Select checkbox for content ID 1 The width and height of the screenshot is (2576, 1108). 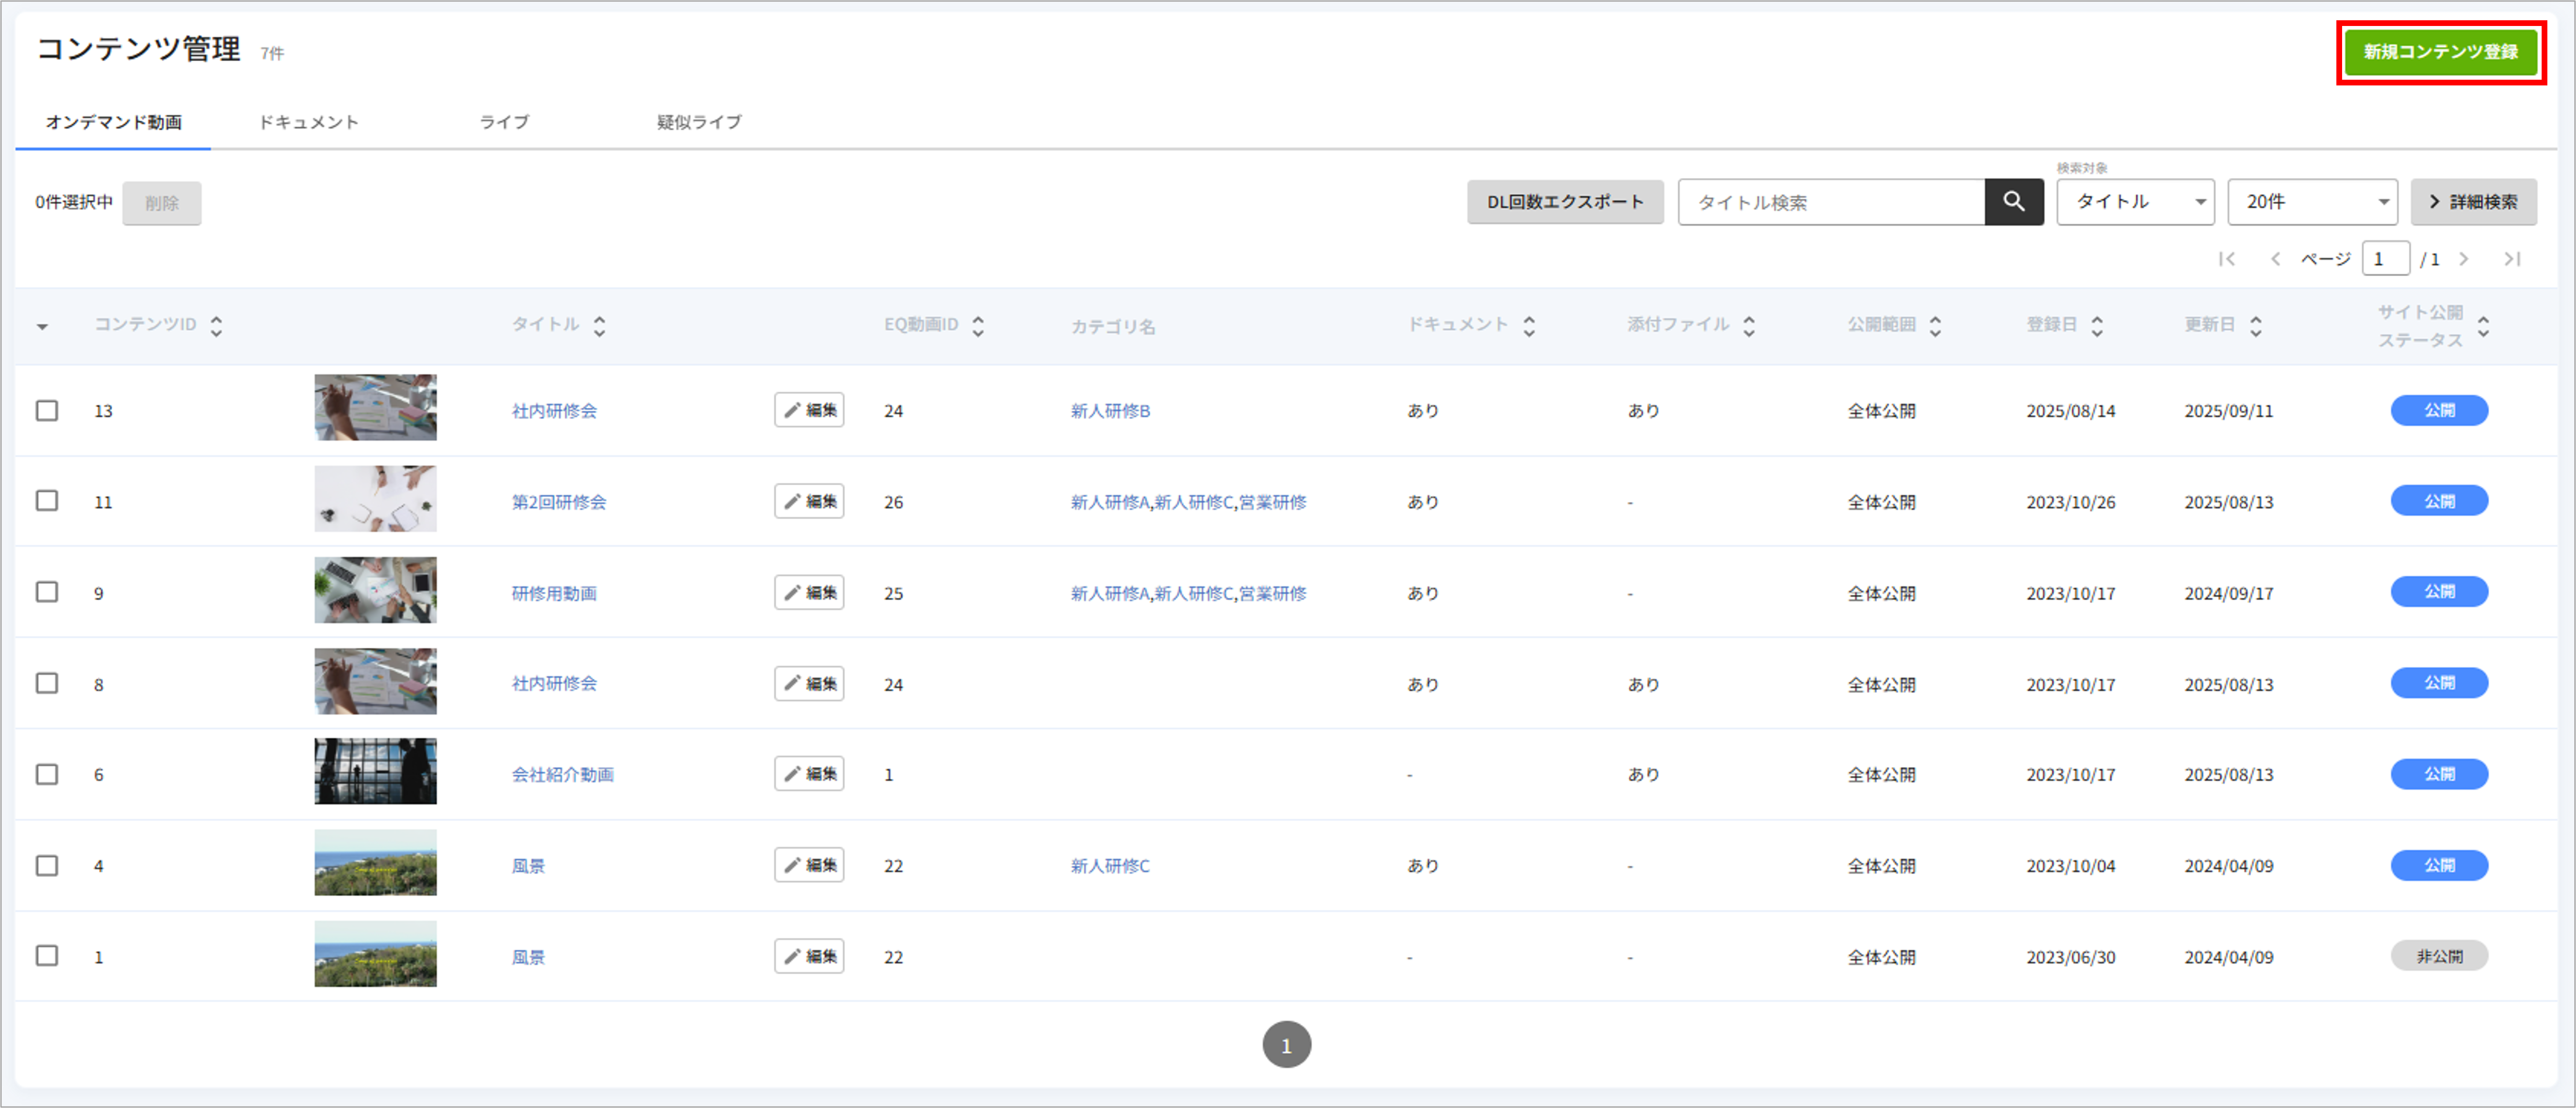click(x=47, y=955)
